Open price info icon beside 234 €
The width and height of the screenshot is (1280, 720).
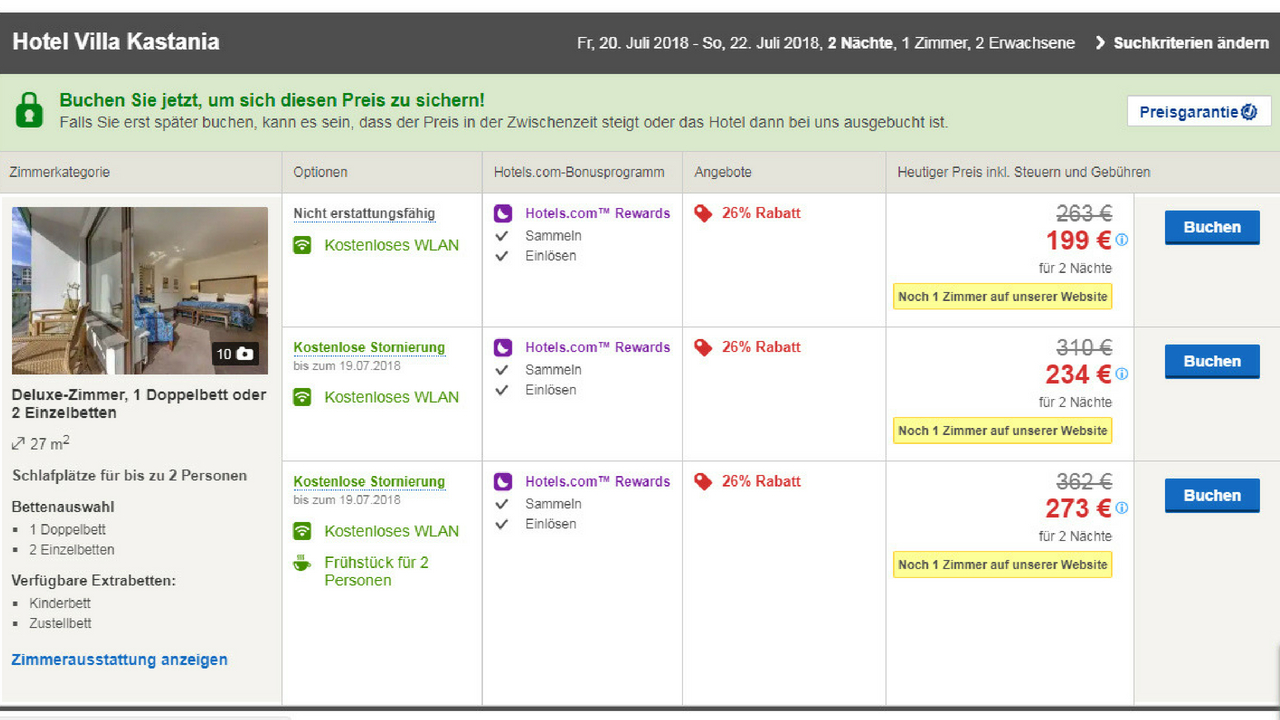pyautogui.click(x=1121, y=374)
